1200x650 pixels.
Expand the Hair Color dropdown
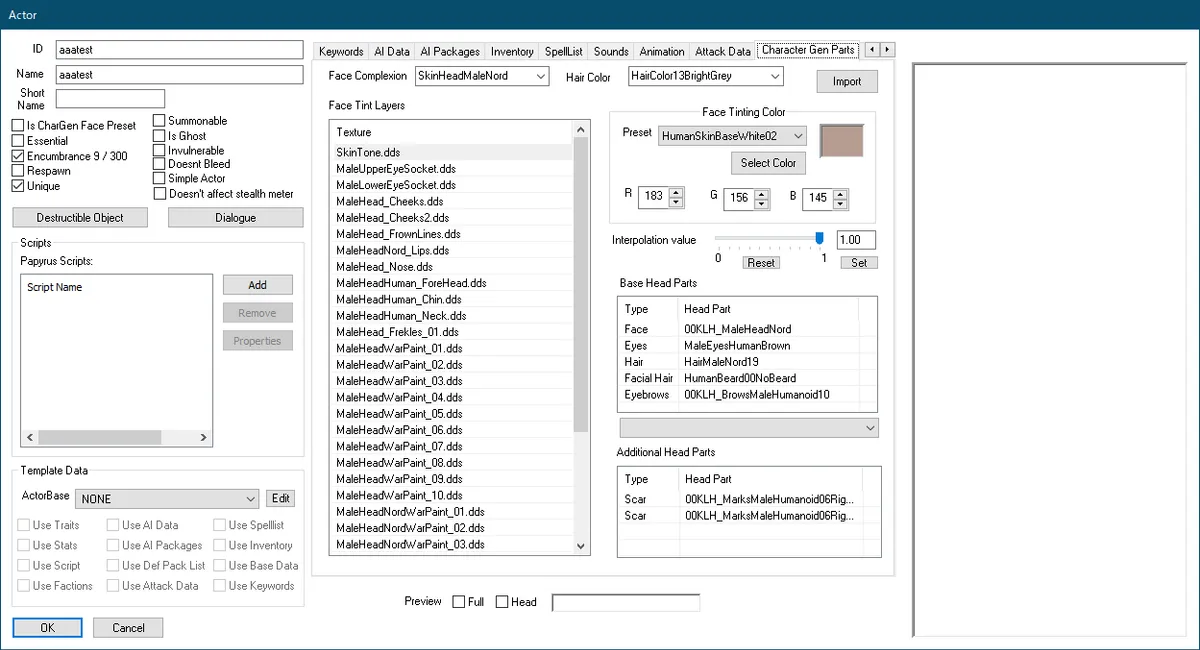774,77
